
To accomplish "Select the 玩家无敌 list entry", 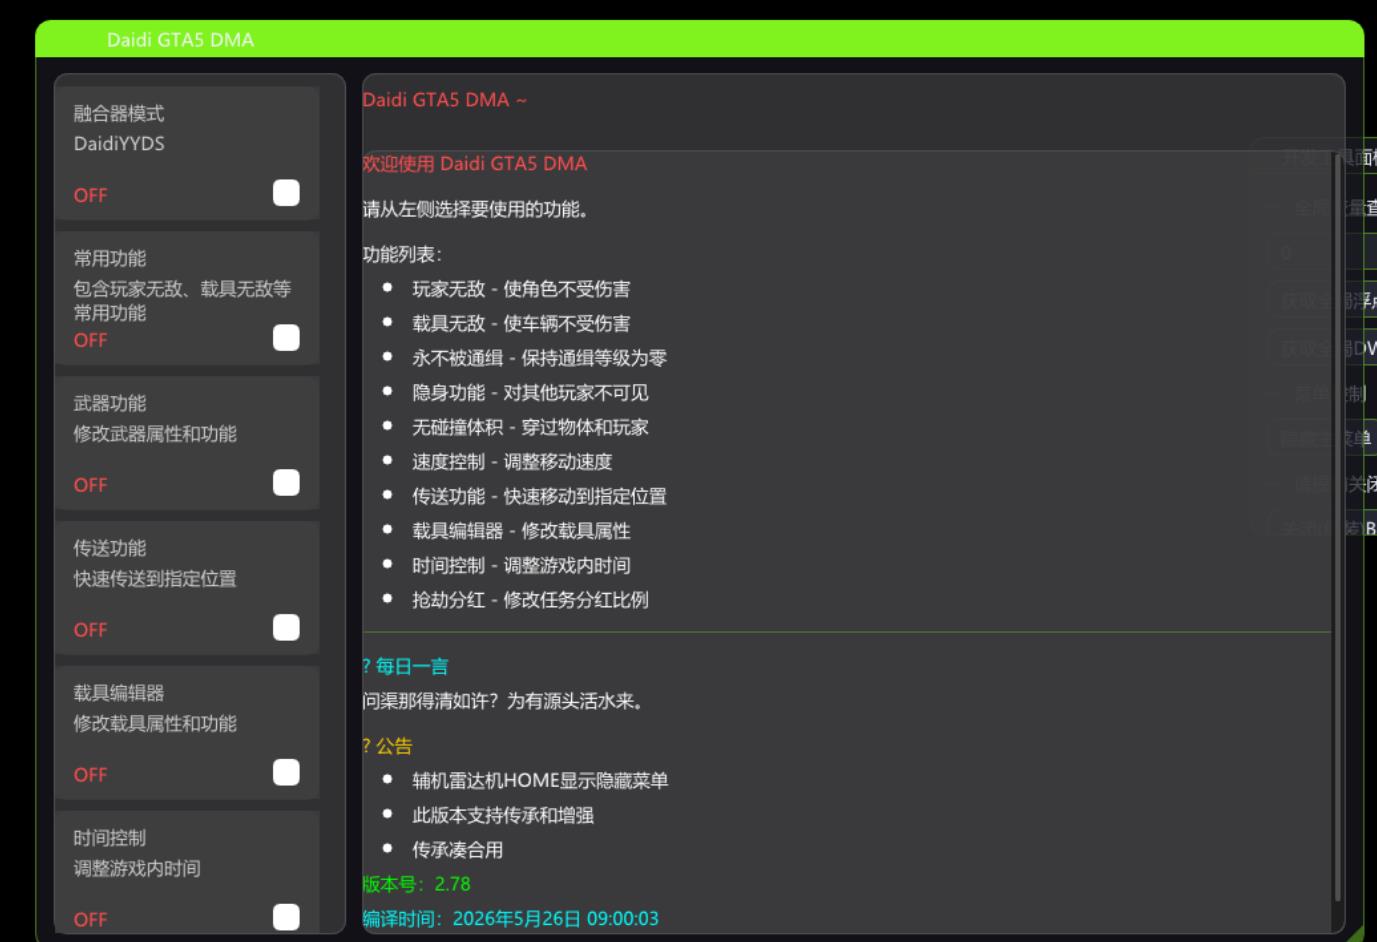I will pyautogui.click(x=521, y=289).
